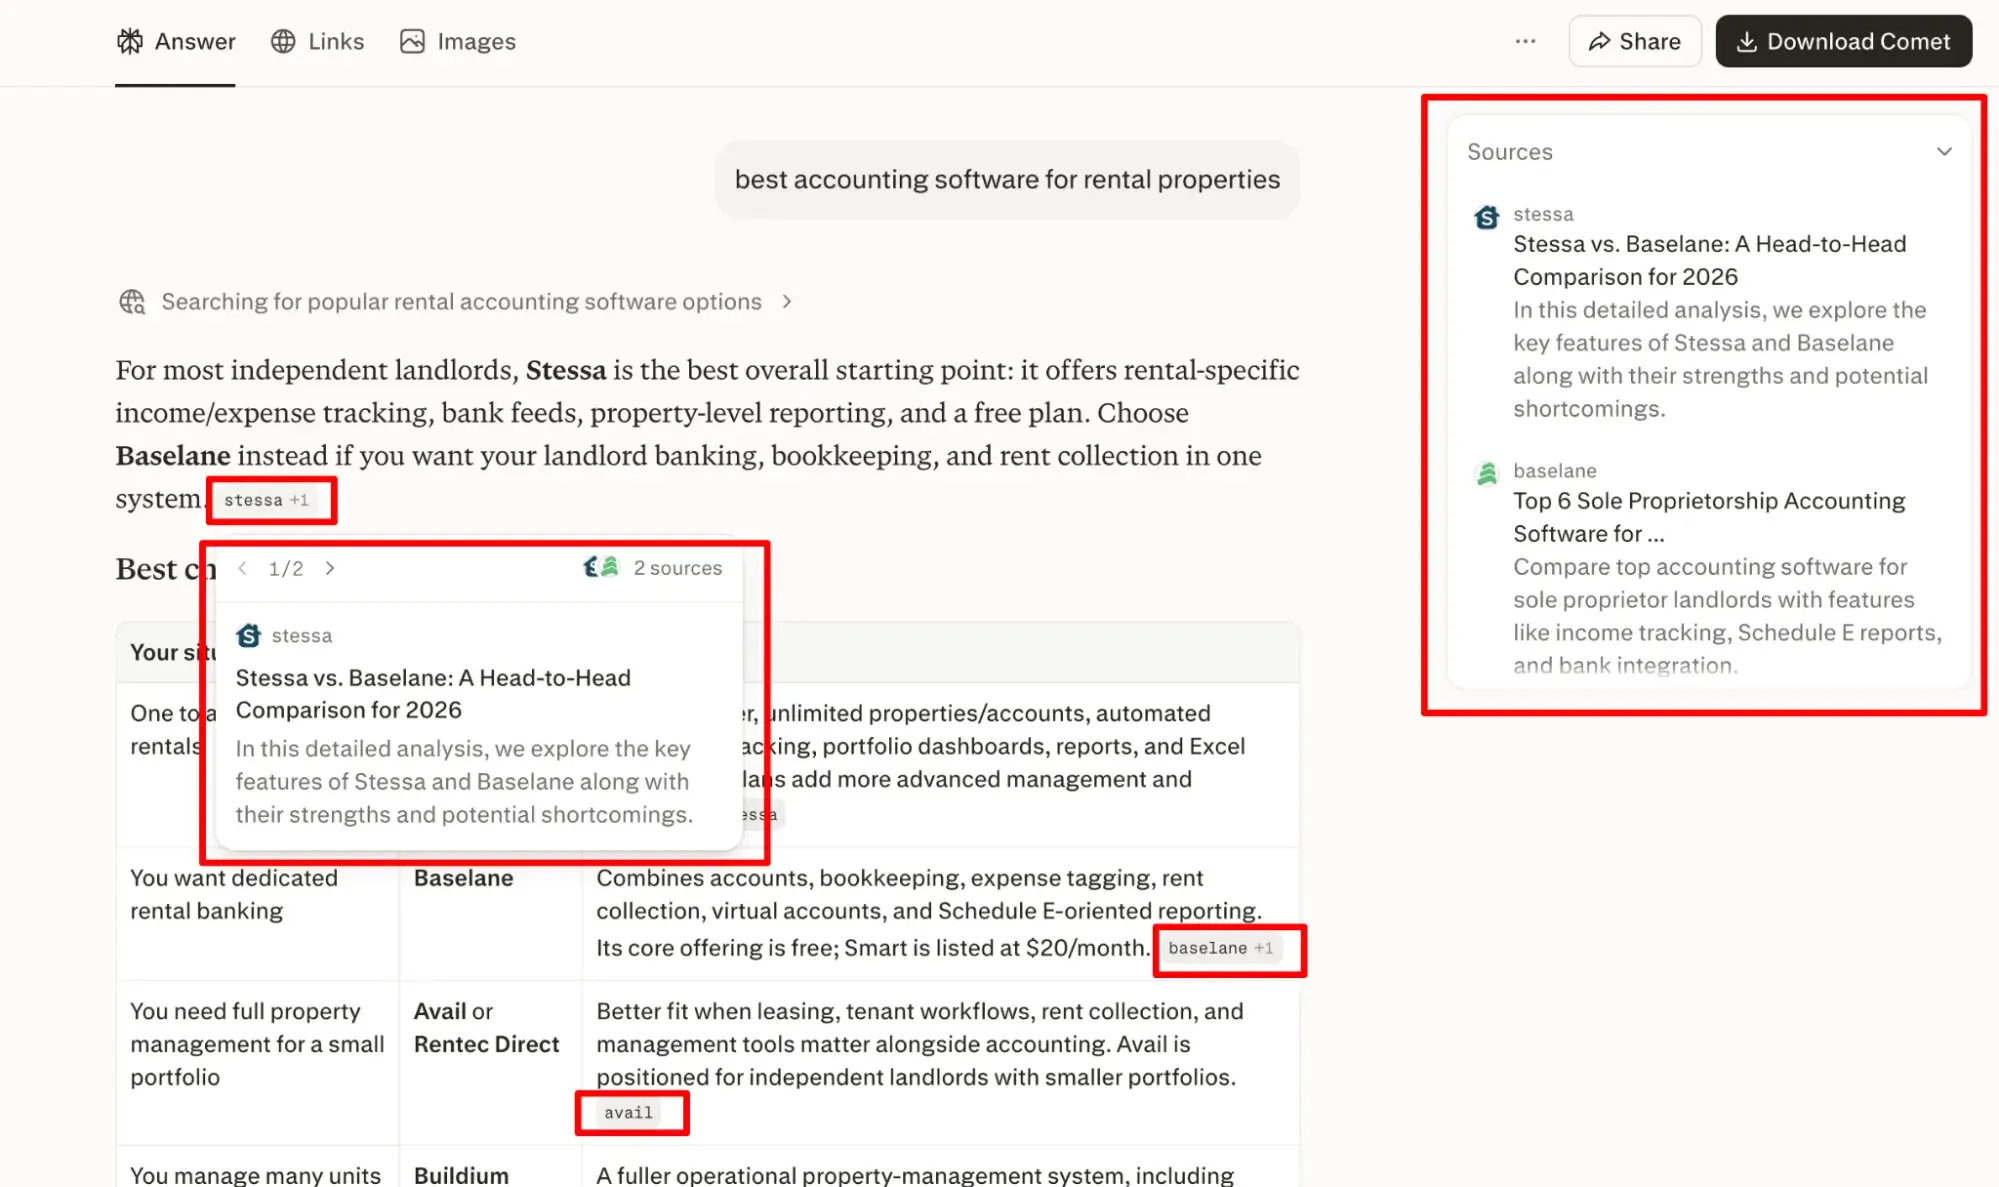Viewport: 1999px width, 1187px height.
Task: Click the baselane +1 citation chip
Action: click(x=1220, y=948)
